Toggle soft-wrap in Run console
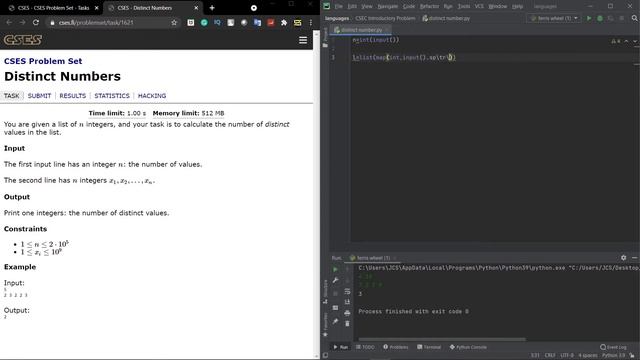640x360 pixels. tap(347, 291)
